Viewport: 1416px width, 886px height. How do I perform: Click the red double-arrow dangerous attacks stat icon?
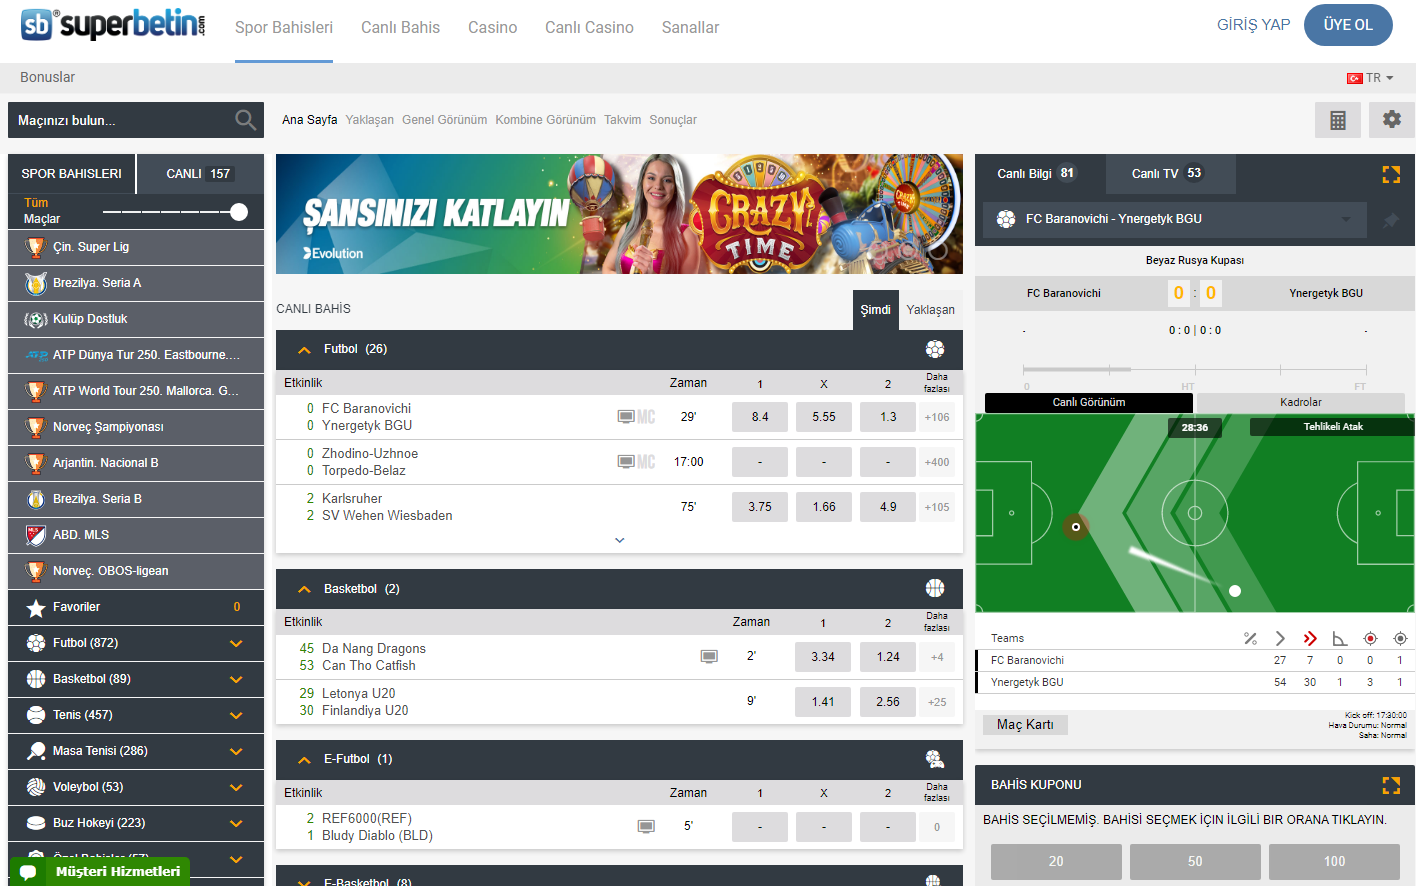pyautogui.click(x=1310, y=638)
